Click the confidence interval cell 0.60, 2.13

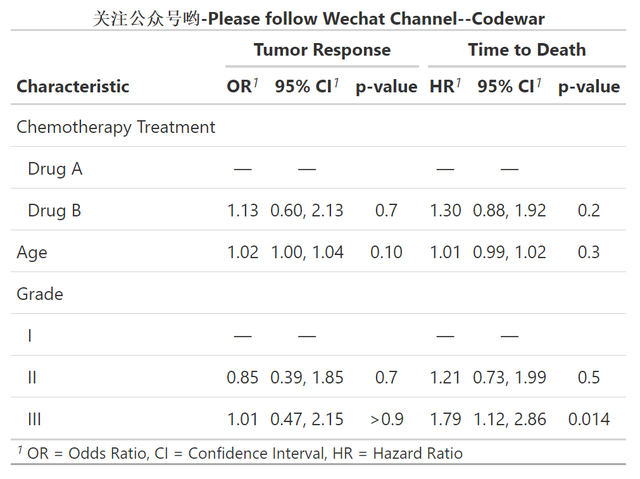307,211
